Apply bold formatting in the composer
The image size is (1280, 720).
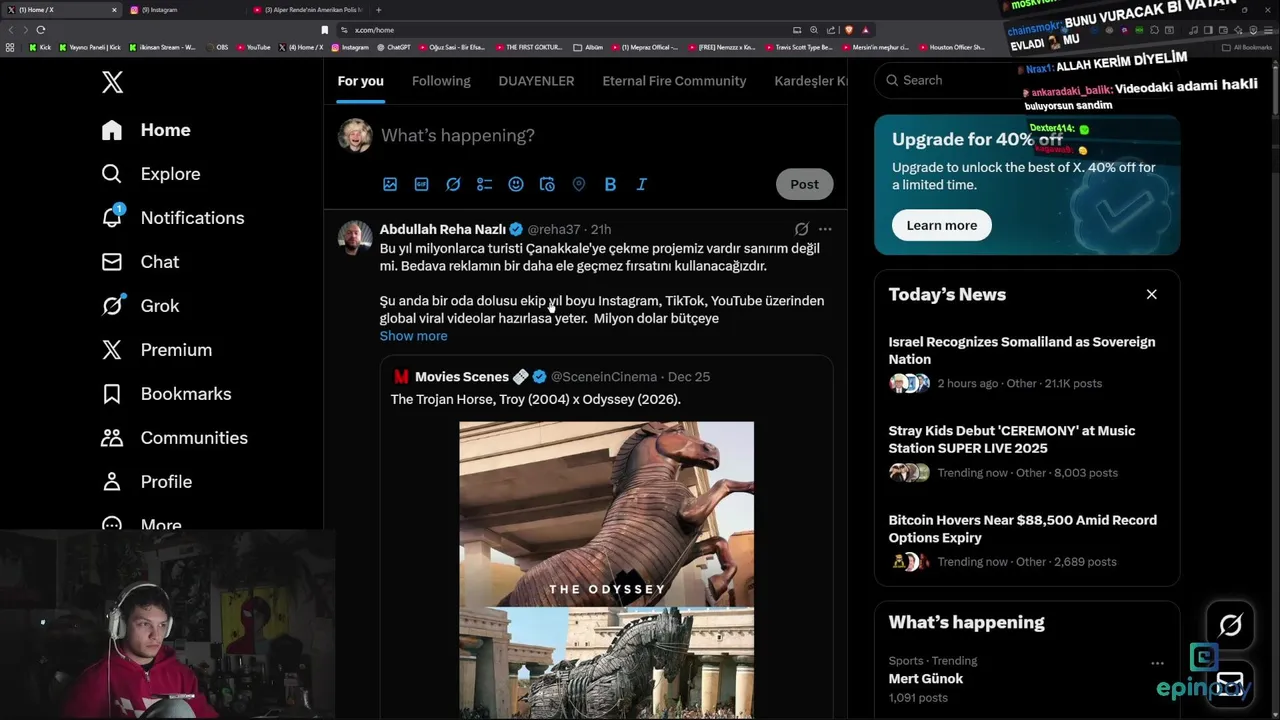pyautogui.click(x=610, y=184)
